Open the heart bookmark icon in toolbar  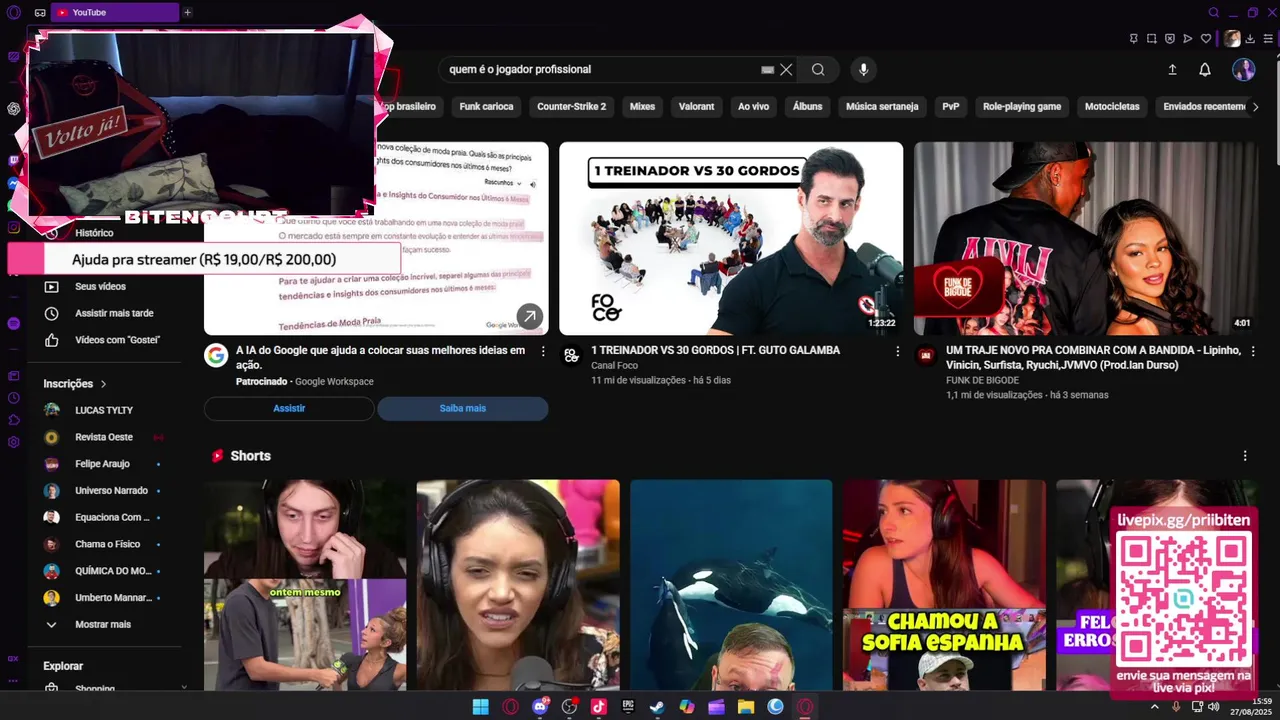1206,39
